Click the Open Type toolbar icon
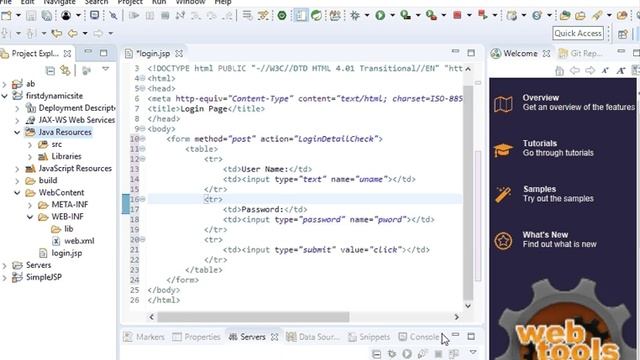The width and height of the screenshot is (640, 360). [565, 16]
